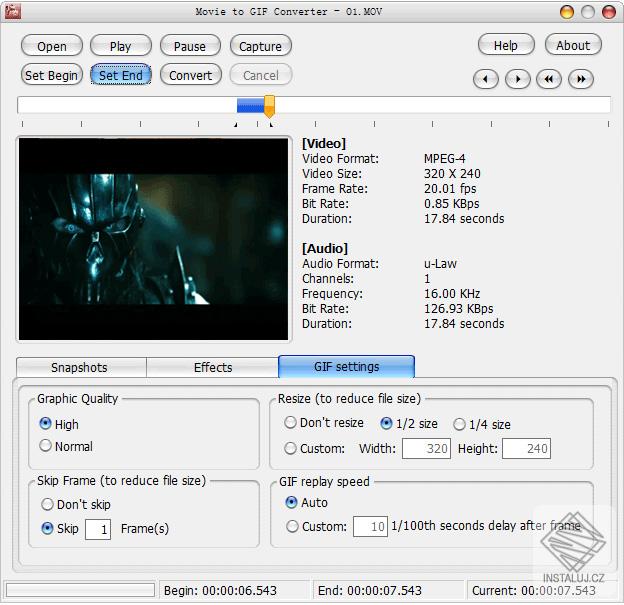Image resolution: width=624 pixels, height=605 pixels.
Task: Switch to the Effects tab
Action: pyautogui.click(x=213, y=367)
